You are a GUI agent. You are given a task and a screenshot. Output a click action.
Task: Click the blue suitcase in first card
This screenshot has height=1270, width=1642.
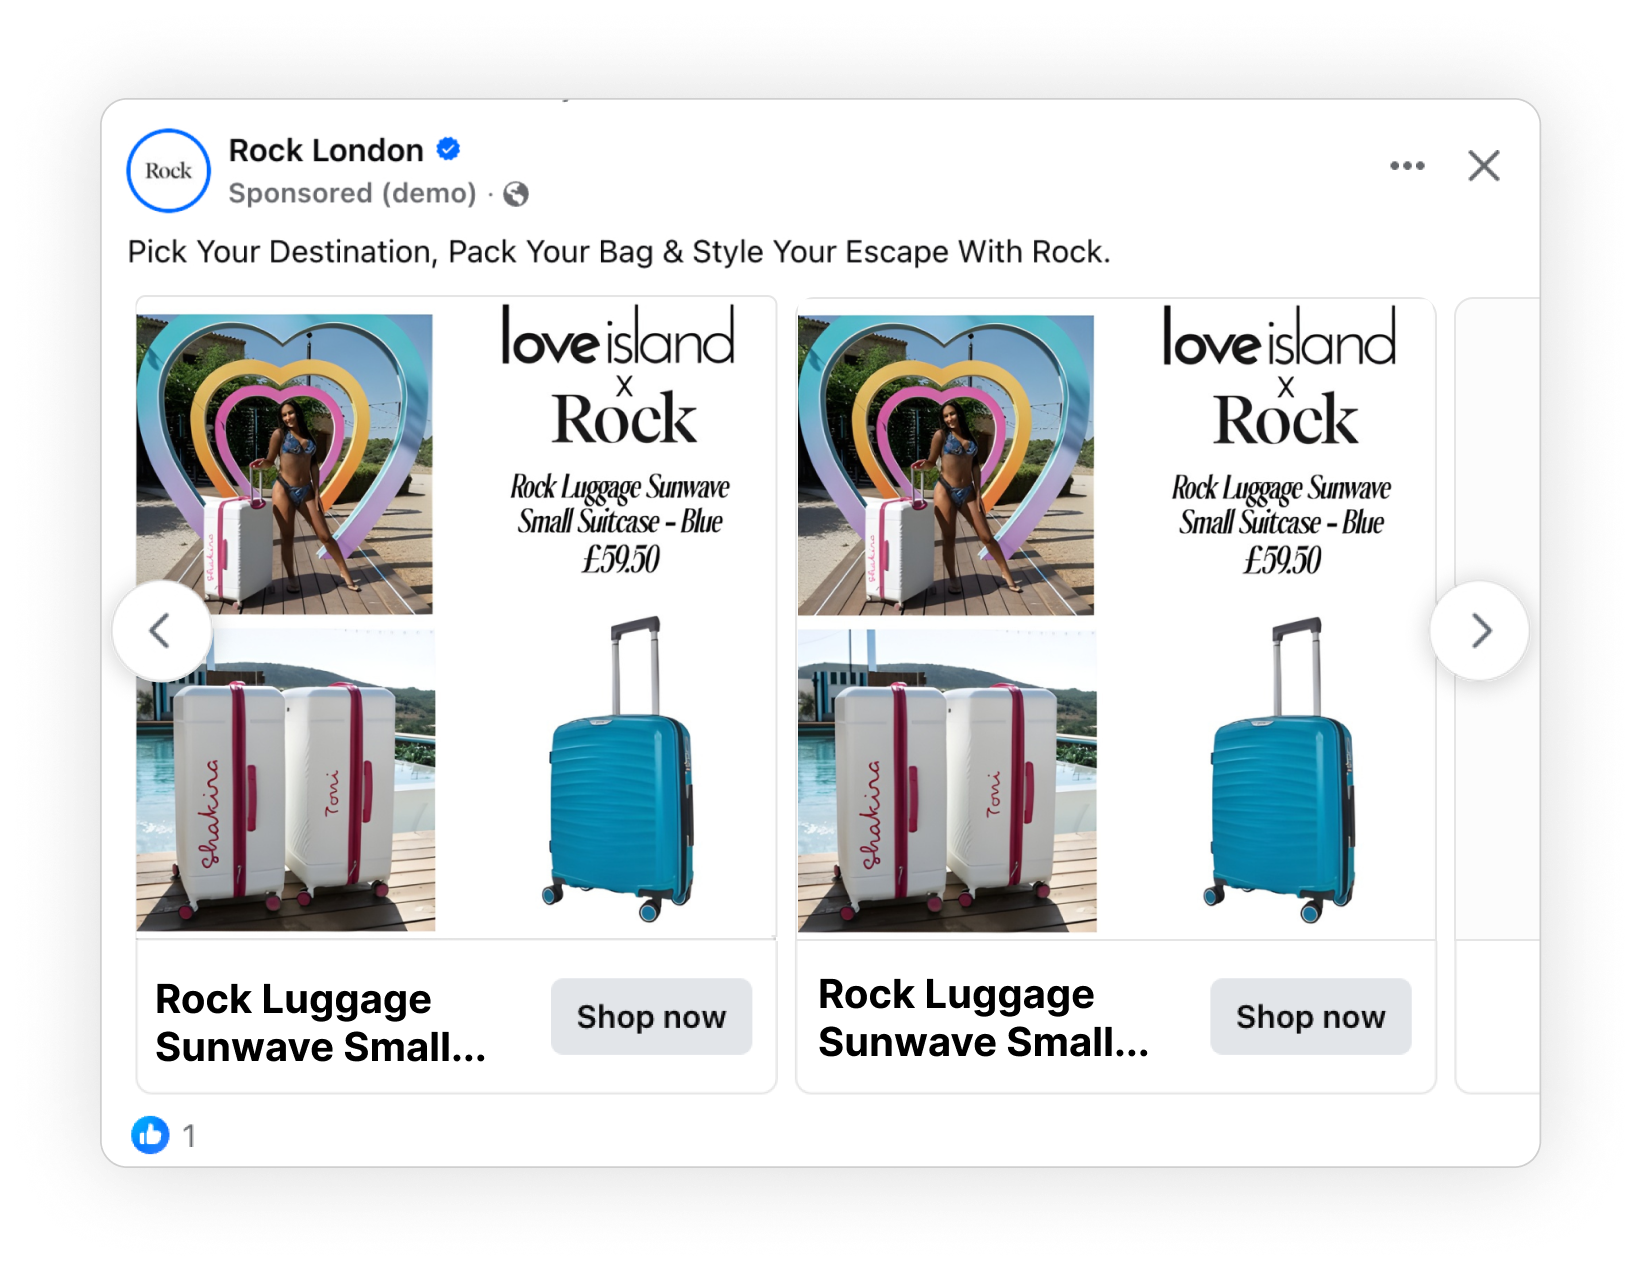pyautogui.click(x=619, y=768)
